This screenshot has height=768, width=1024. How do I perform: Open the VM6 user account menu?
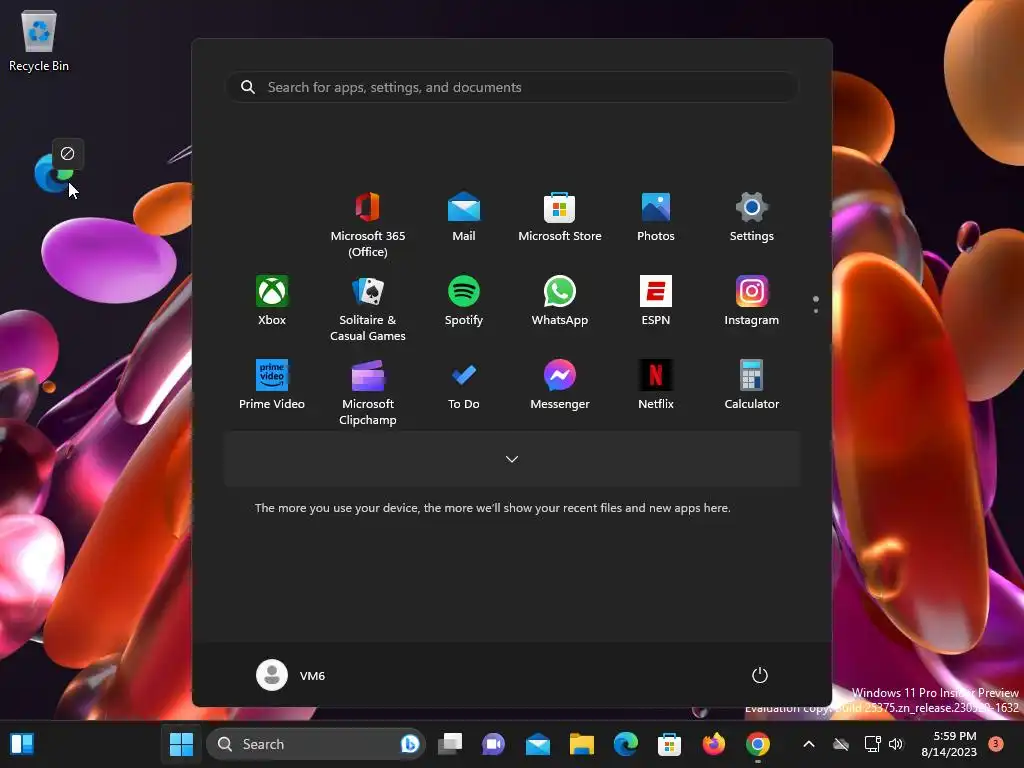tap(291, 675)
